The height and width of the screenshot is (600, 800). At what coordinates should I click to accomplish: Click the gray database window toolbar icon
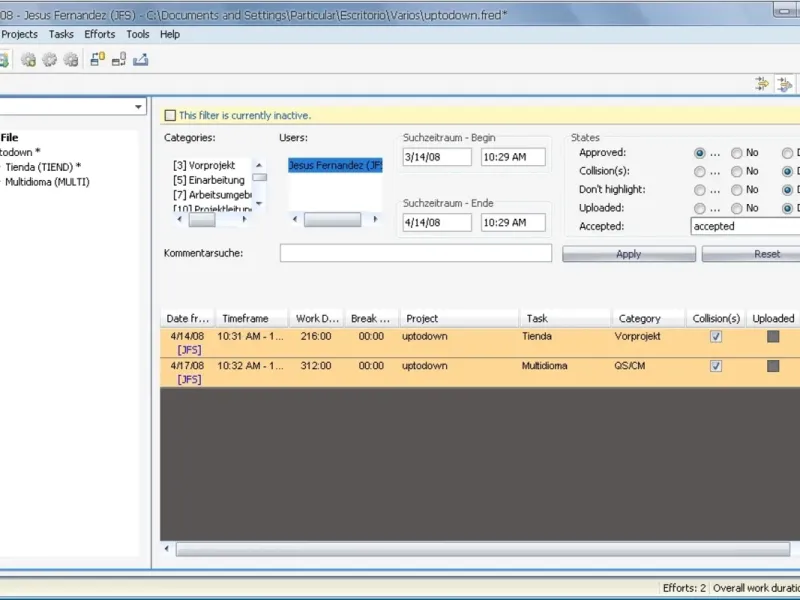119,60
